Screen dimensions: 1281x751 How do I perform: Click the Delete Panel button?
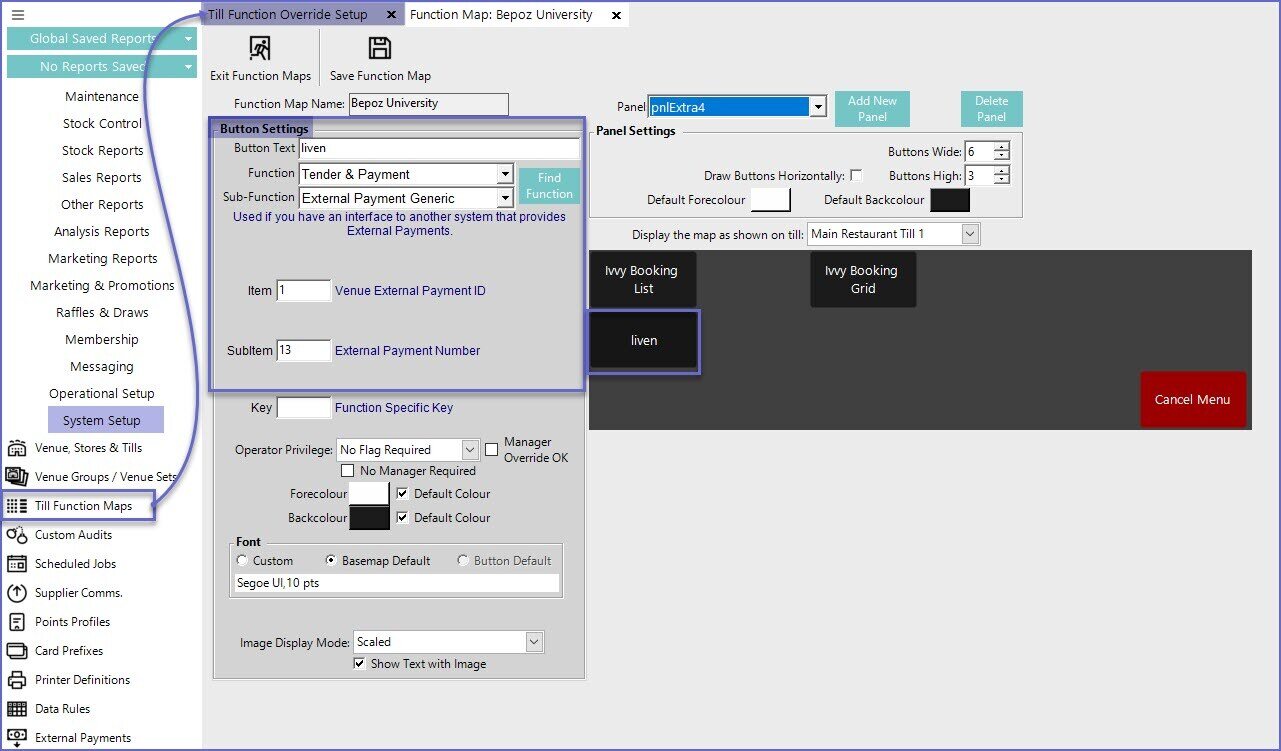tap(991, 109)
